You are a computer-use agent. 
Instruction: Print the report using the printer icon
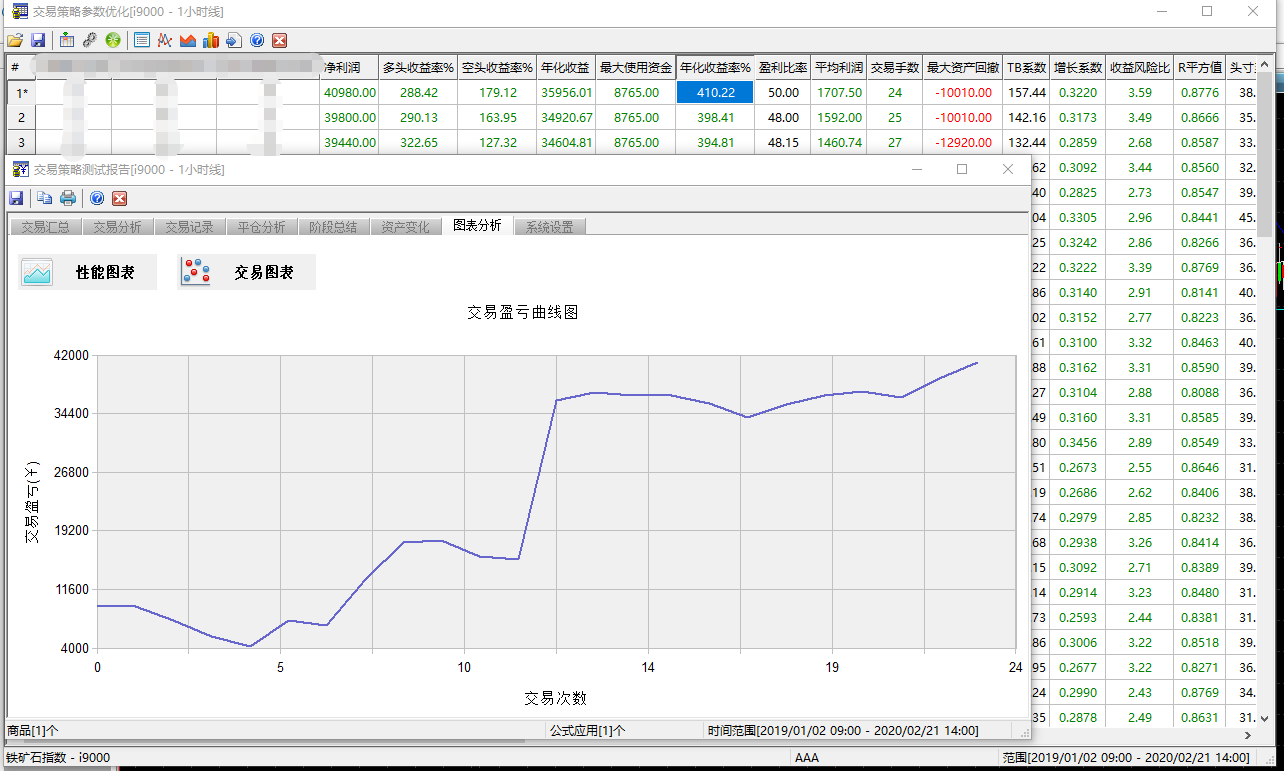68,198
